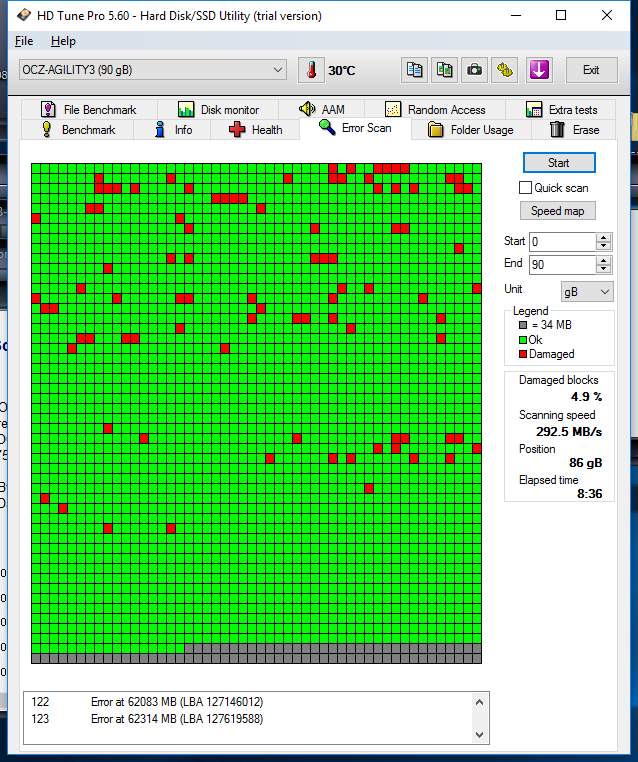Click the red Damaged legend swatch

coord(523,354)
